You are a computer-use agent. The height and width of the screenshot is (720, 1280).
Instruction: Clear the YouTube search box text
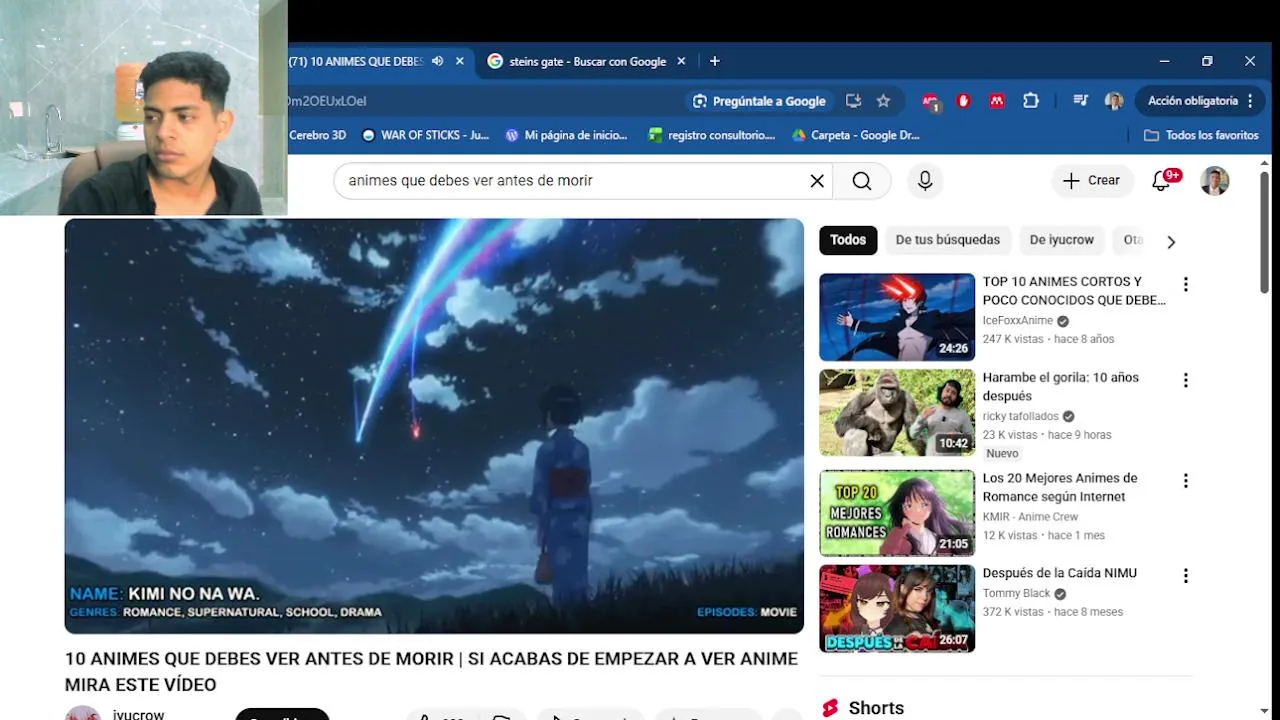click(817, 181)
